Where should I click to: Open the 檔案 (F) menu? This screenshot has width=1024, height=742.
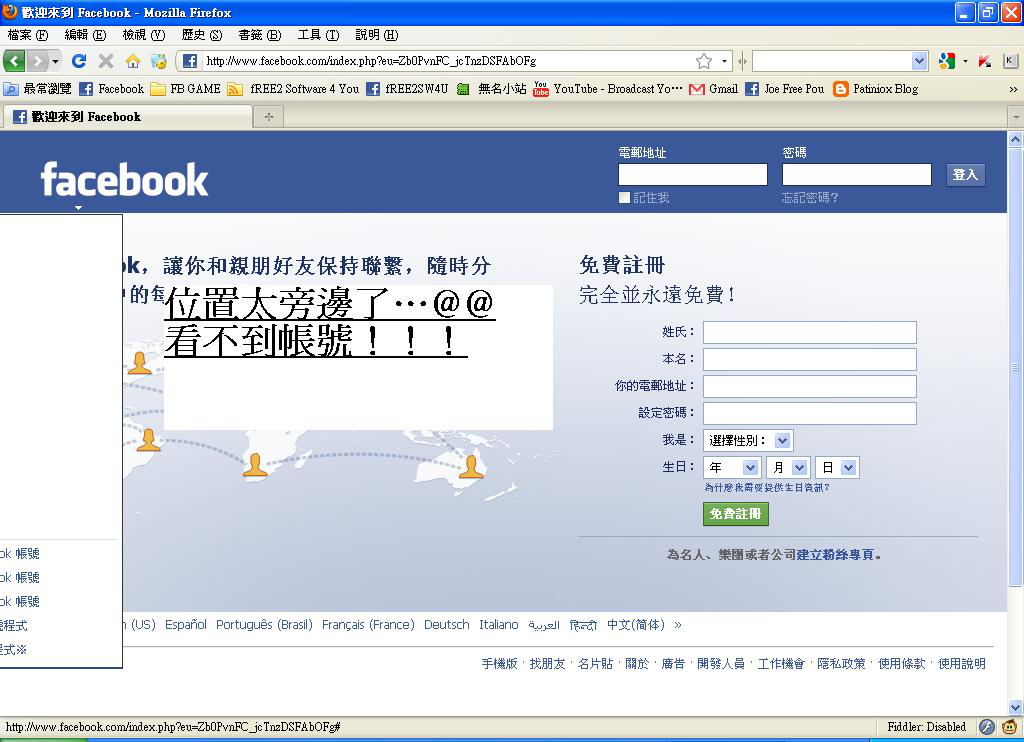click(28, 35)
